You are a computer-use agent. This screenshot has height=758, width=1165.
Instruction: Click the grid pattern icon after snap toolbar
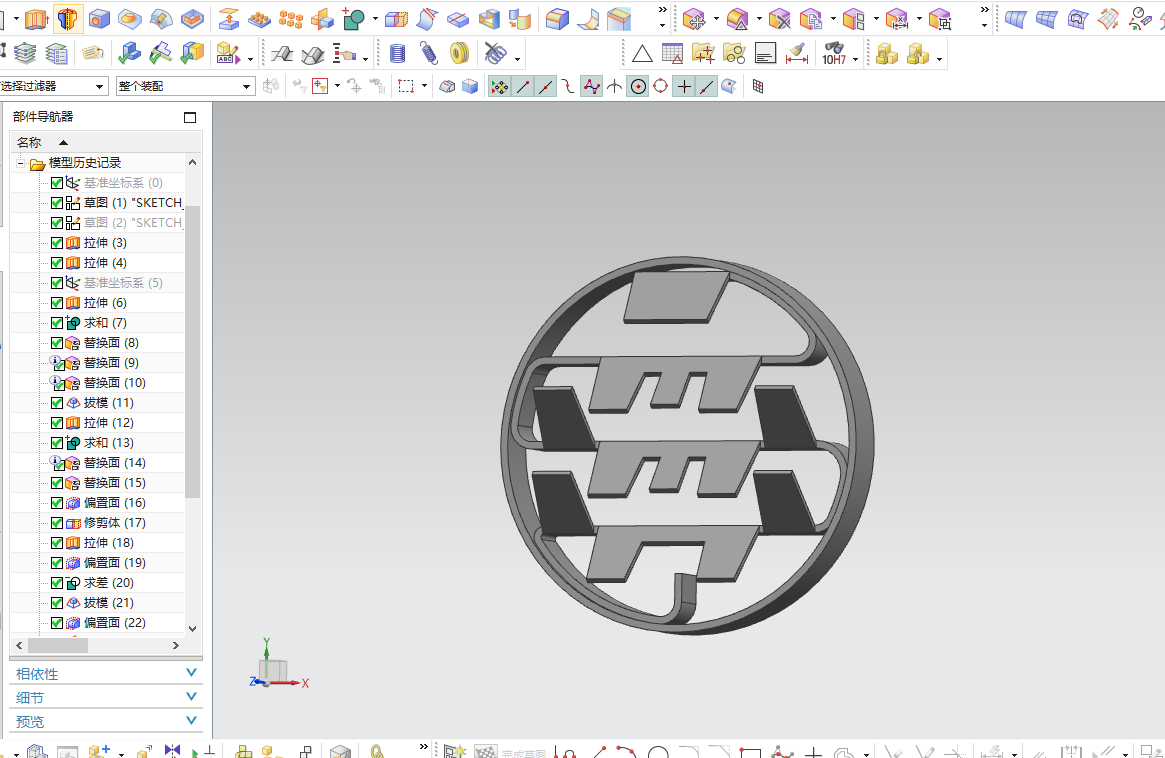[x=758, y=87]
